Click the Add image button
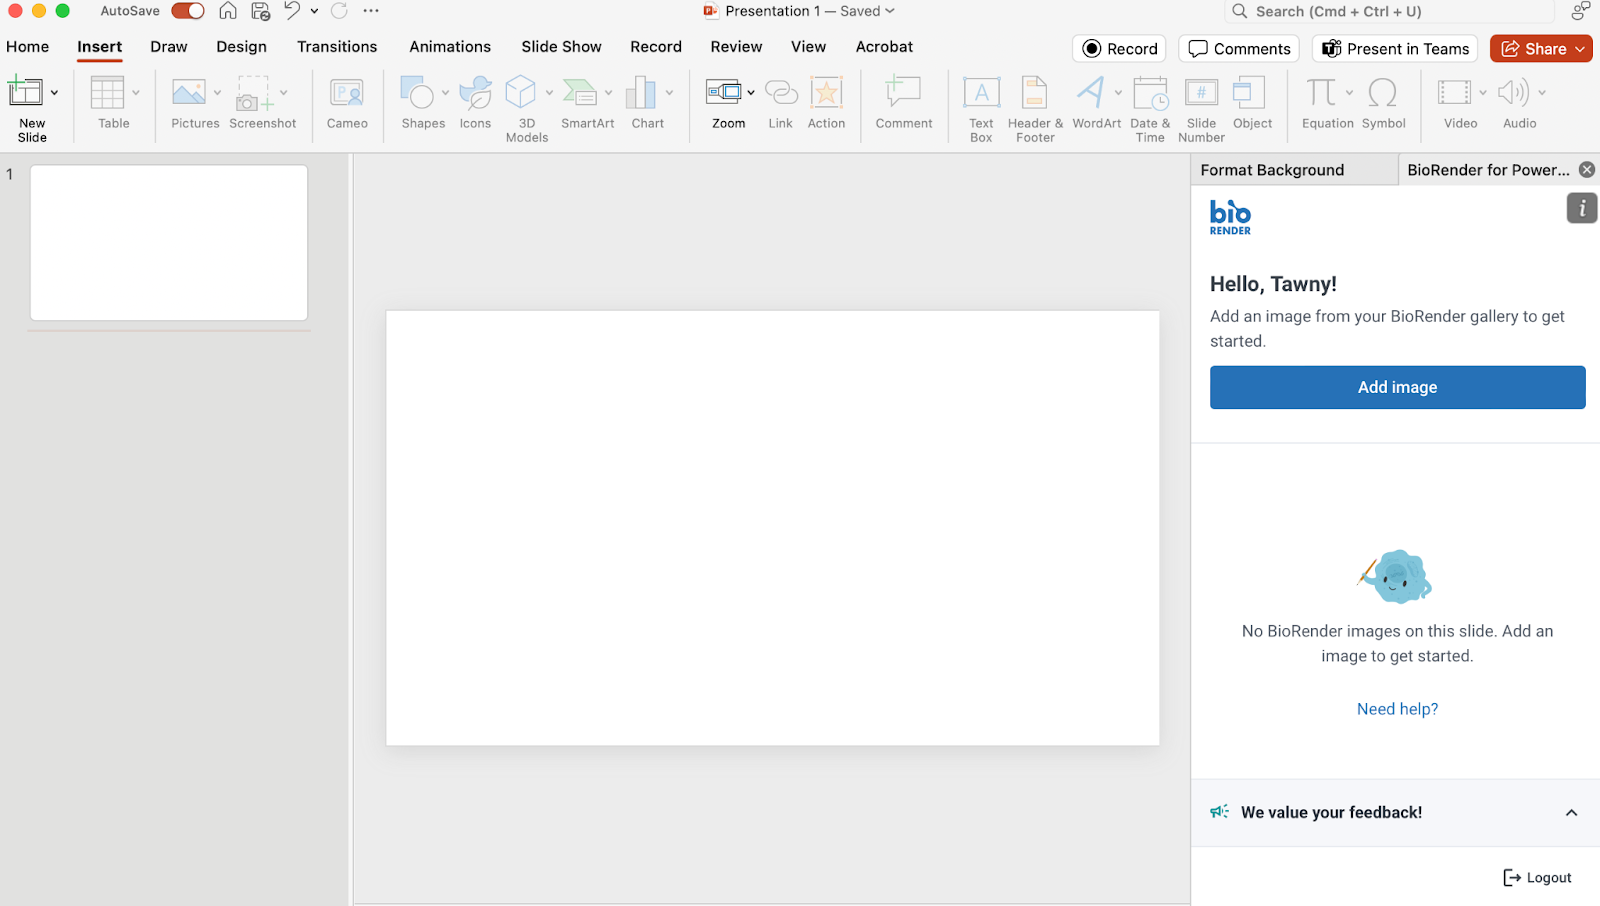This screenshot has height=906, width=1600. (1396, 387)
